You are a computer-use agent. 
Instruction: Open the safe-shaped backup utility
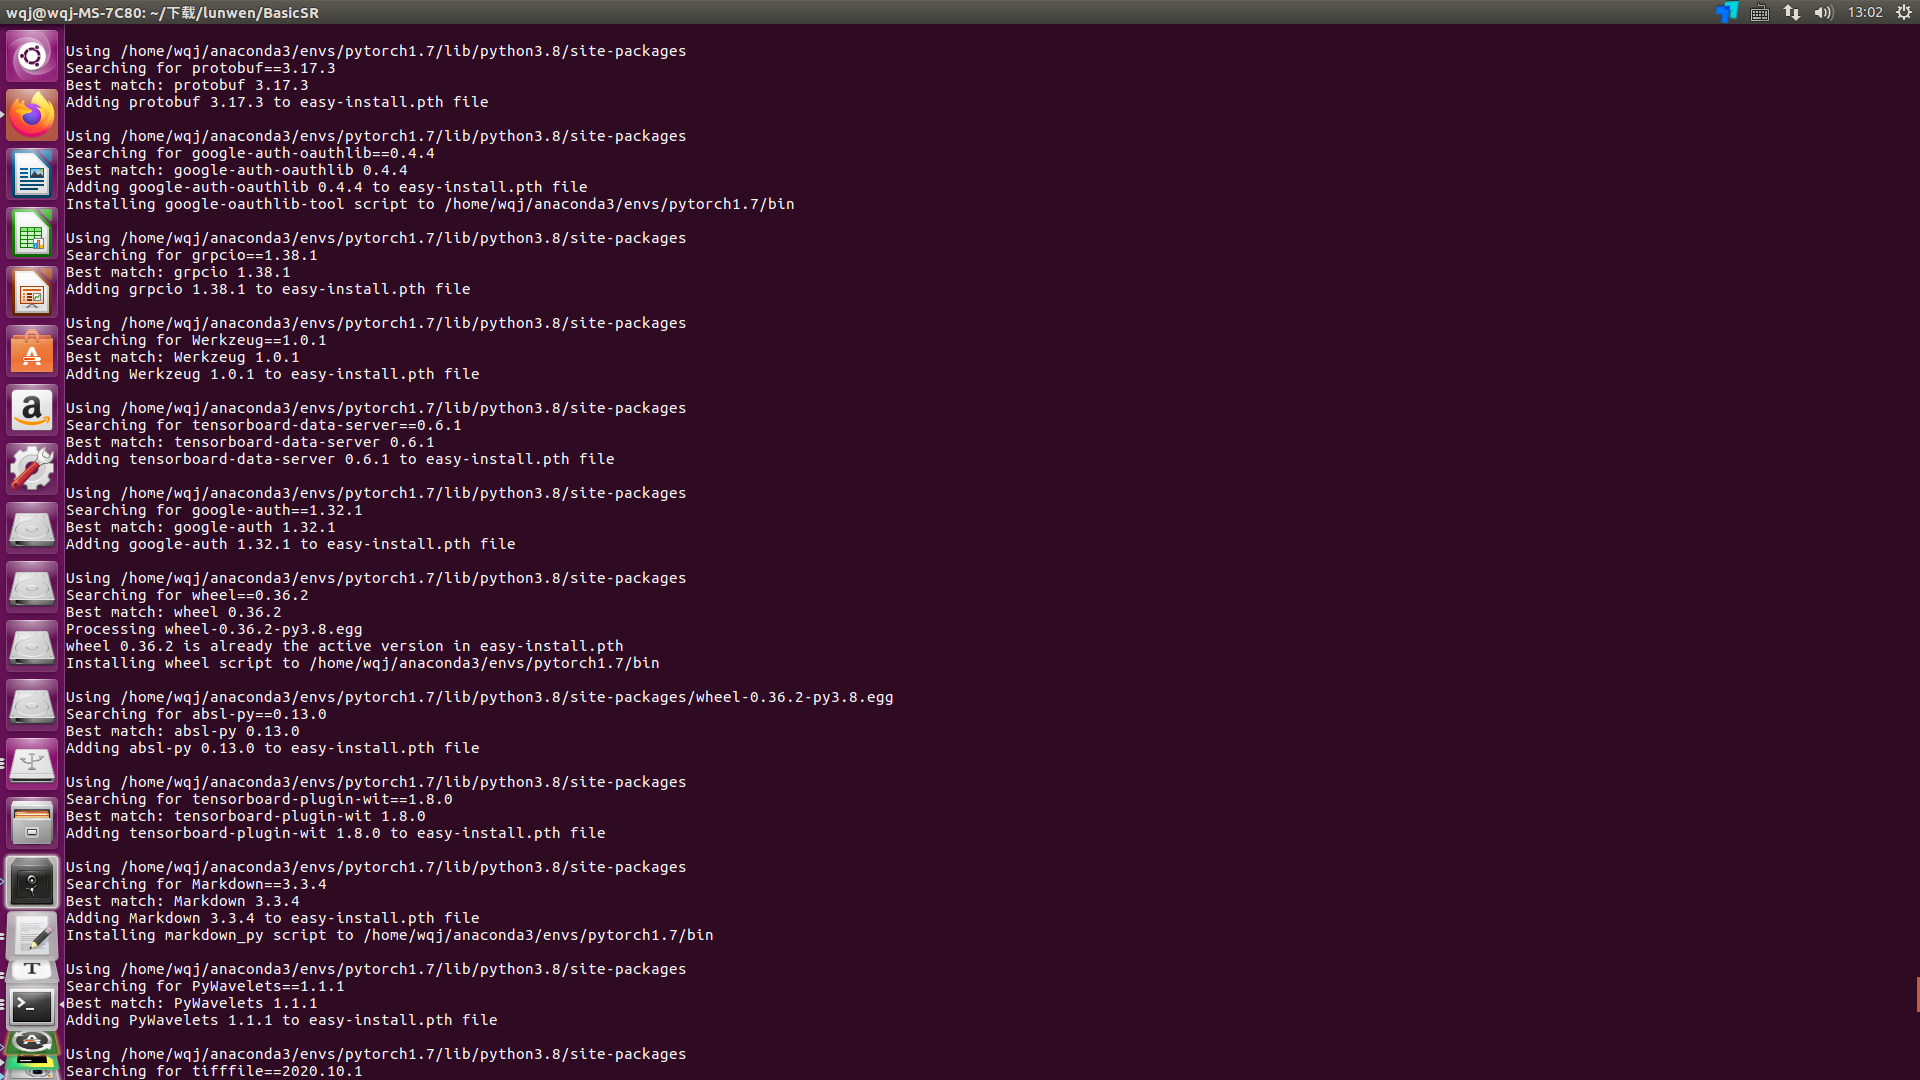[32, 881]
